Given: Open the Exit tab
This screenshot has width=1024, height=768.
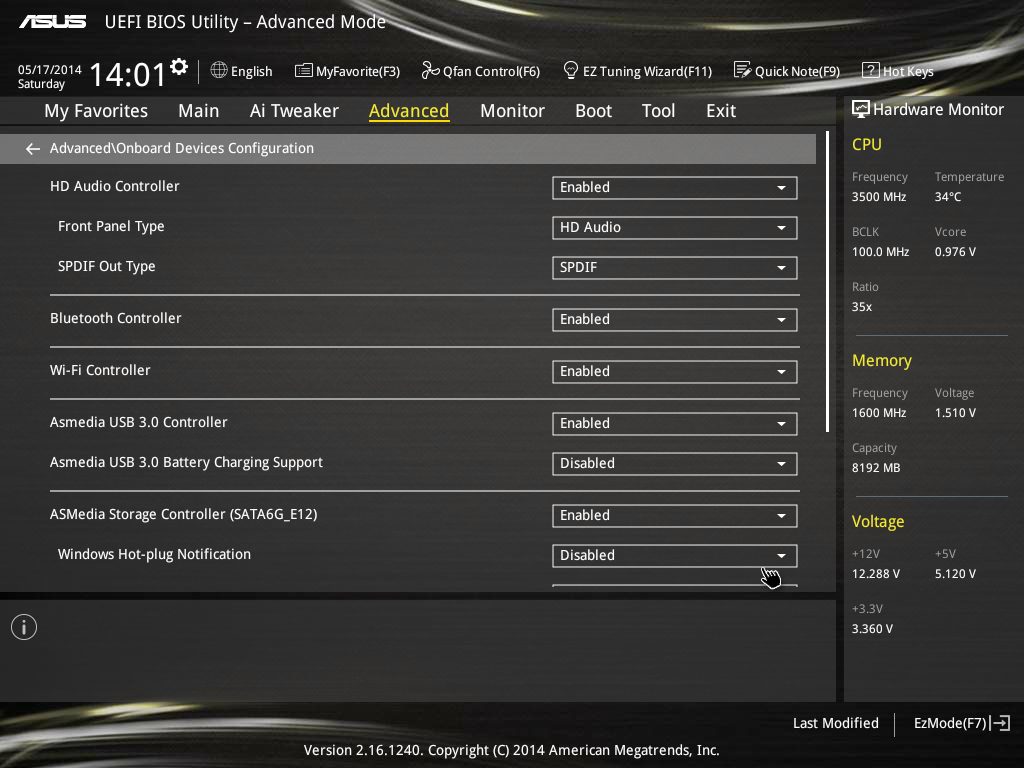Looking at the screenshot, I should (721, 111).
